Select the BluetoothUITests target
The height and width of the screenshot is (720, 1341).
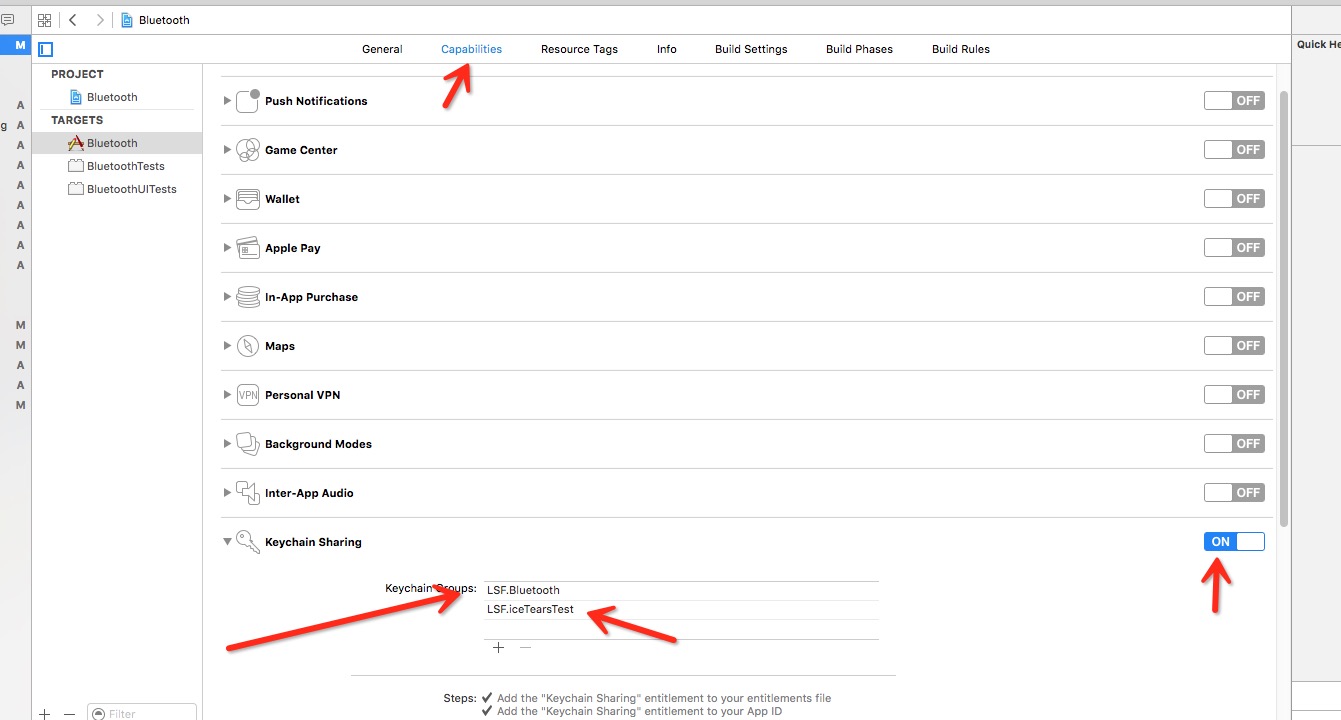point(116,189)
